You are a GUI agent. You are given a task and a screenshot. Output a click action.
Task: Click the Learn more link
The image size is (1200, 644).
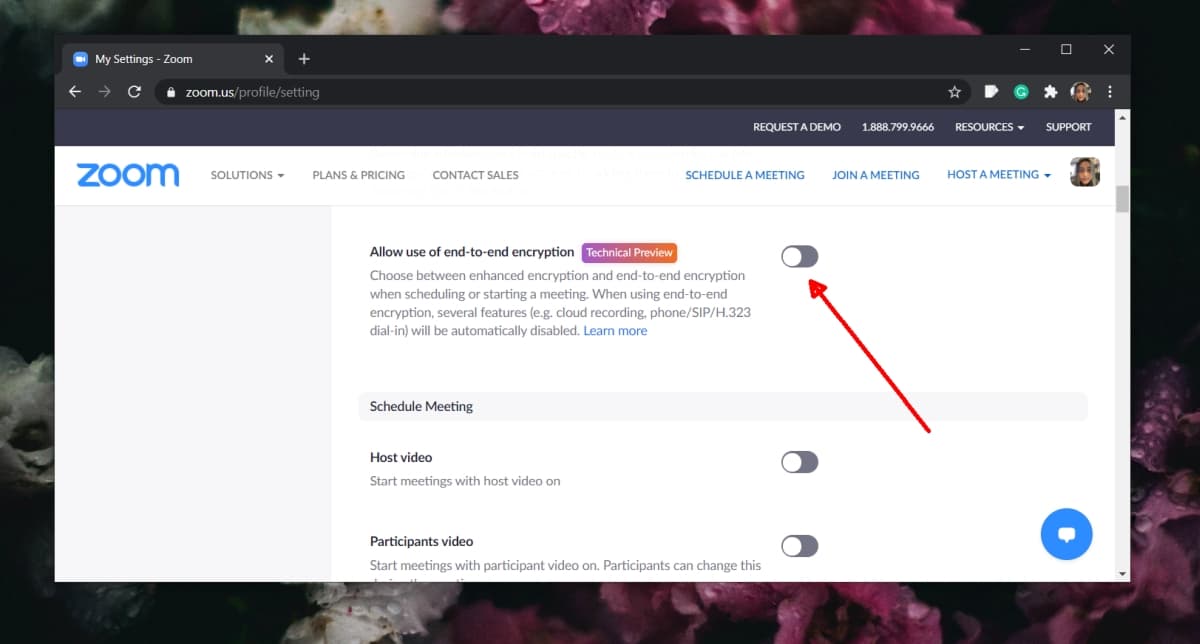[615, 331]
